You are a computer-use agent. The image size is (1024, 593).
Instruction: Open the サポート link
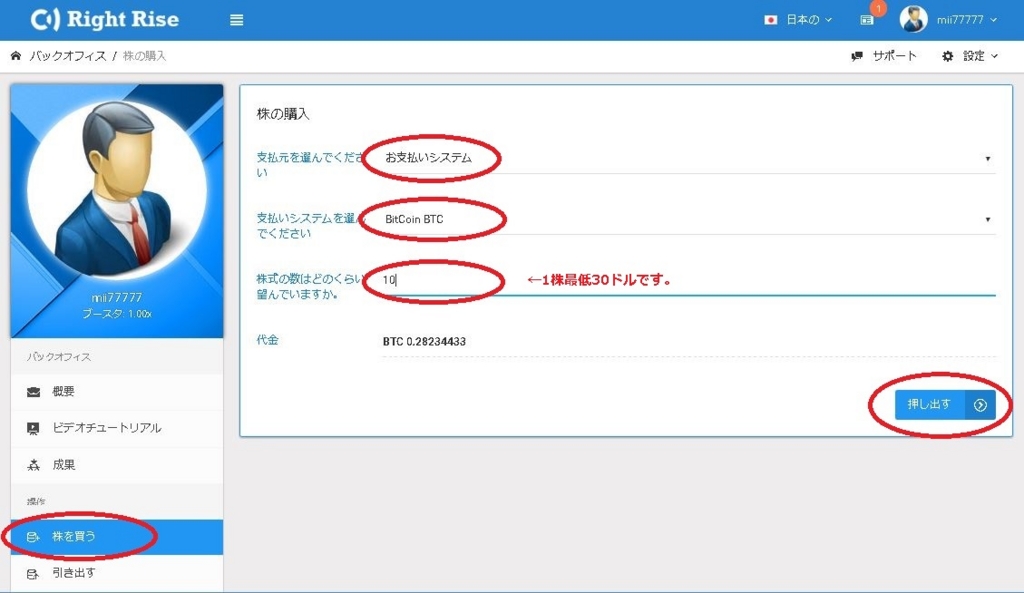(884, 56)
